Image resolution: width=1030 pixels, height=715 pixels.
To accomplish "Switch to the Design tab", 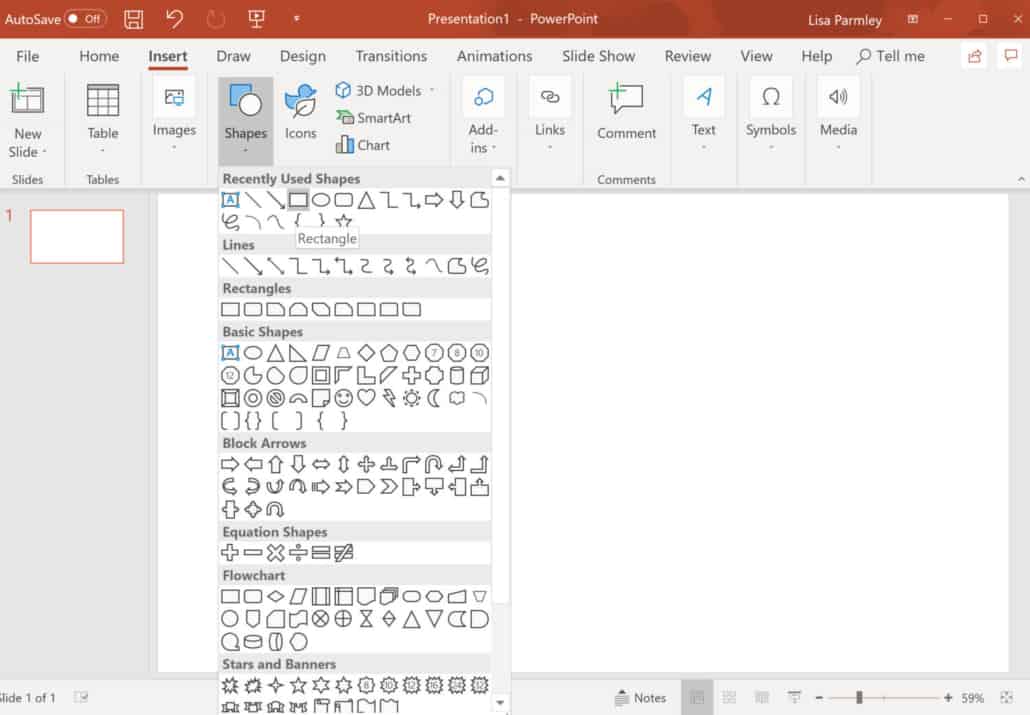I will pos(302,56).
